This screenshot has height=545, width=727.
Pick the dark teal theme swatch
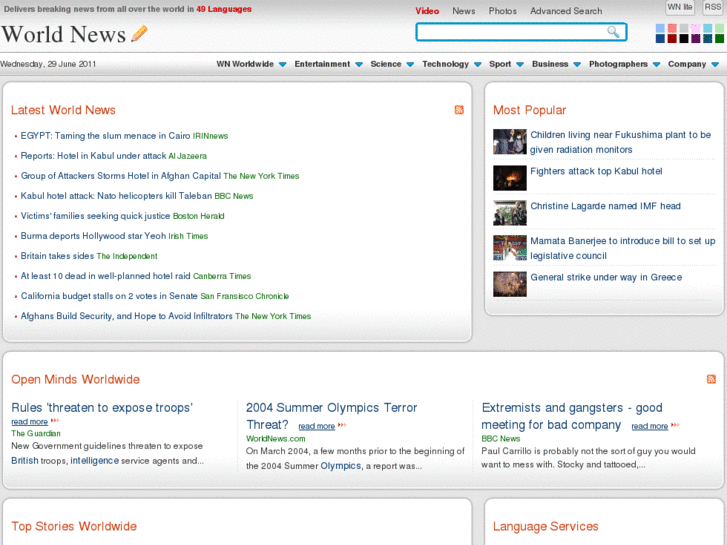(708, 38)
